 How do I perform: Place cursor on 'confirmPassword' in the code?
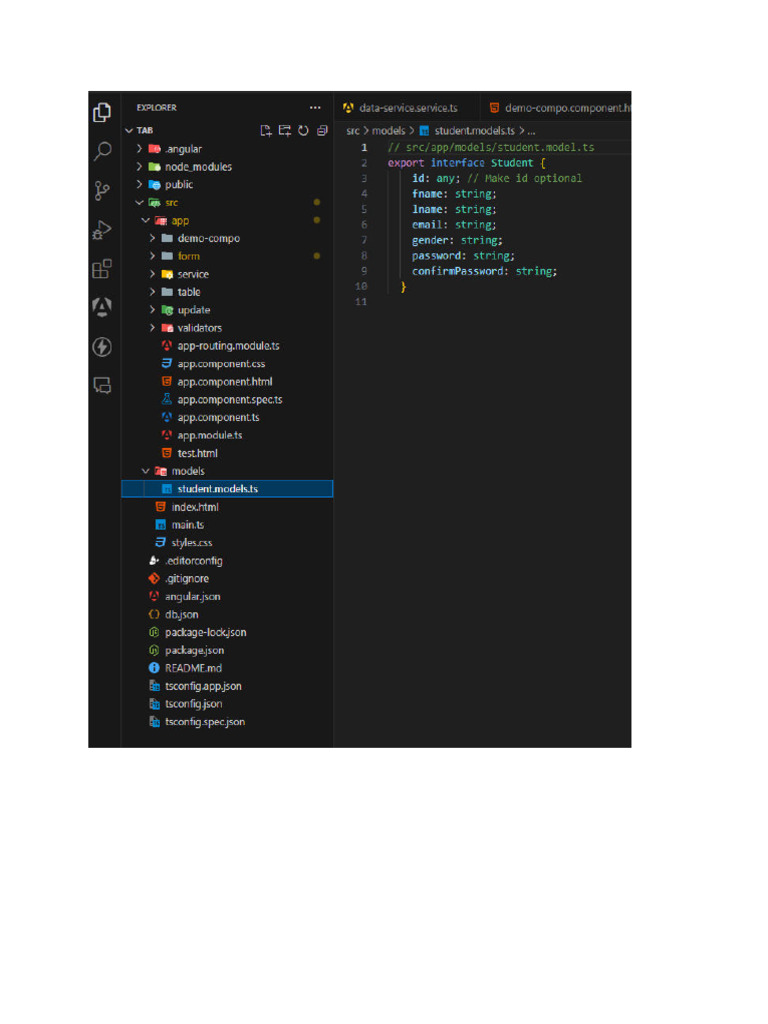tap(458, 271)
